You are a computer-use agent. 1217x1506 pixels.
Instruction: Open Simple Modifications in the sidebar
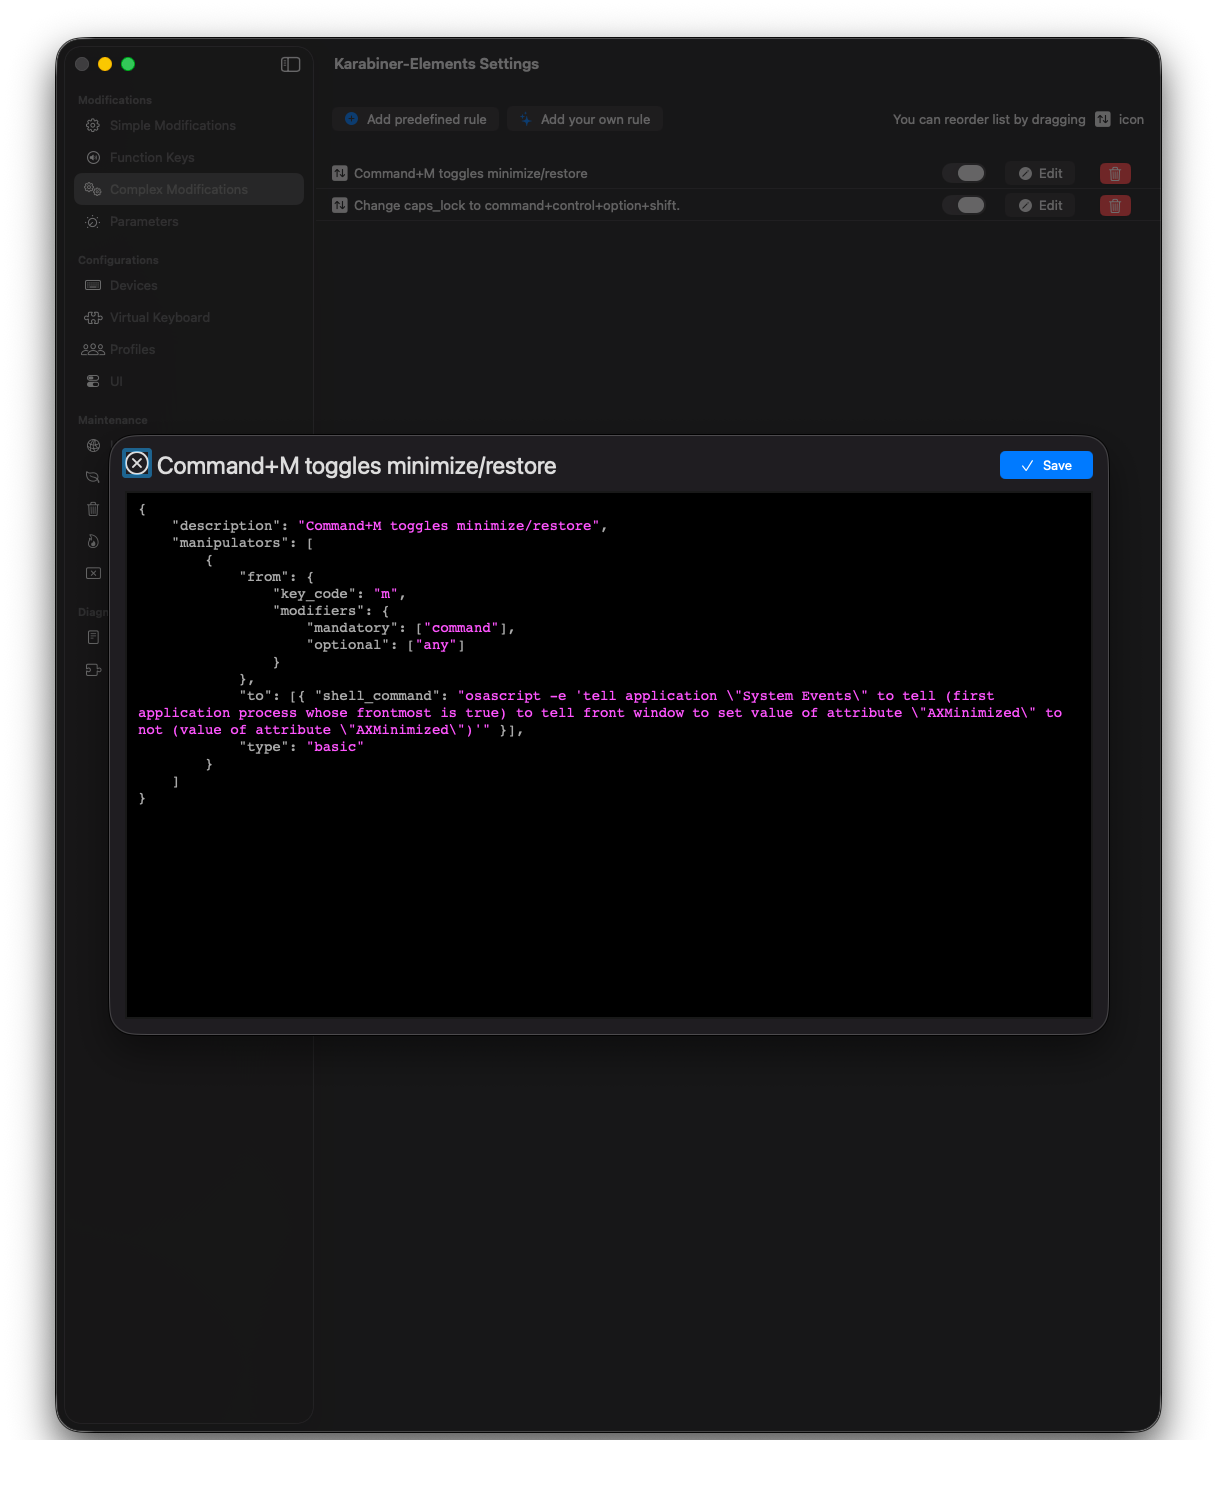pos(189,125)
